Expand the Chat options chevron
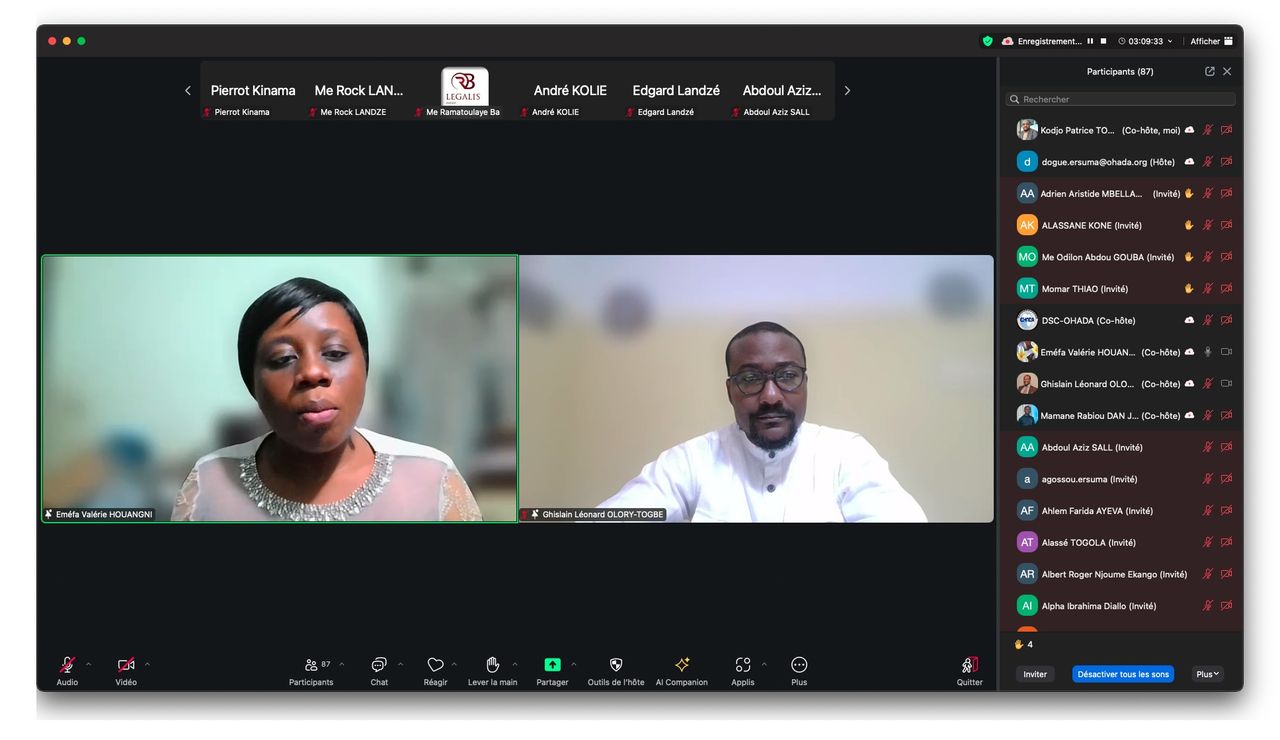The height and width of the screenshot is (740, 1280). point(401,664)
